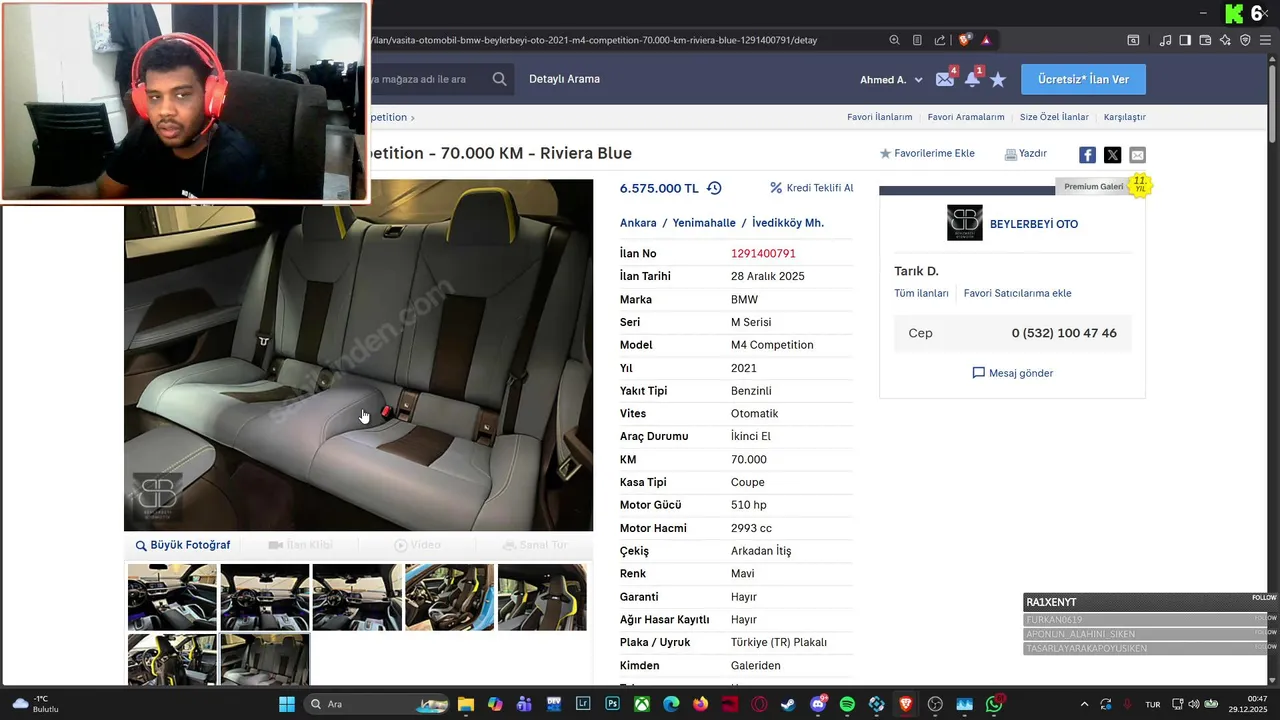Click the Ücretsiz İlan Ver button
Image resolution: width=1280 pixels, height=720 pixels.
point(1083,79)
